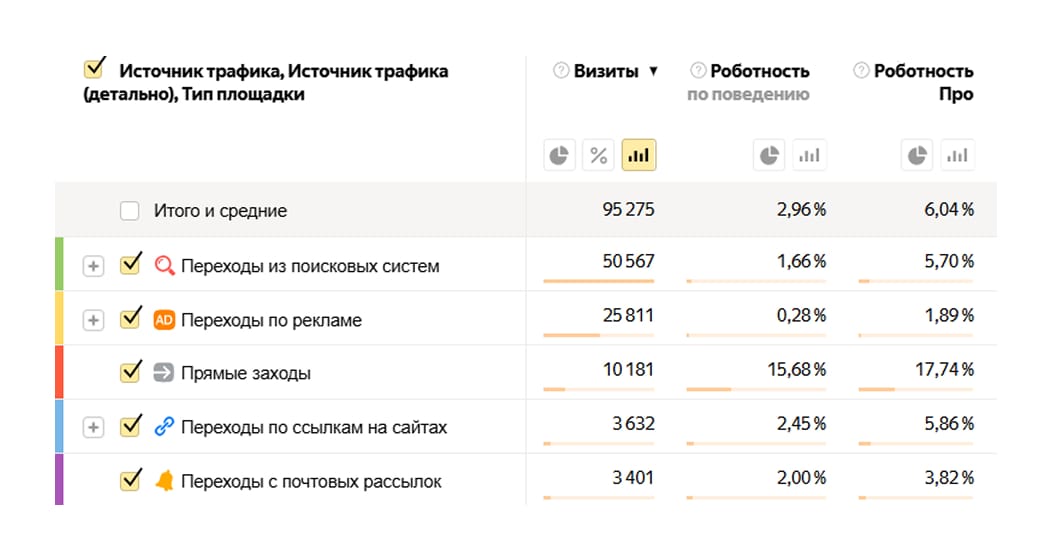Select bar chart for Роботность по поведению
Image resolution: width=1052 pixels, height=560 pixels.
(809, 156)
